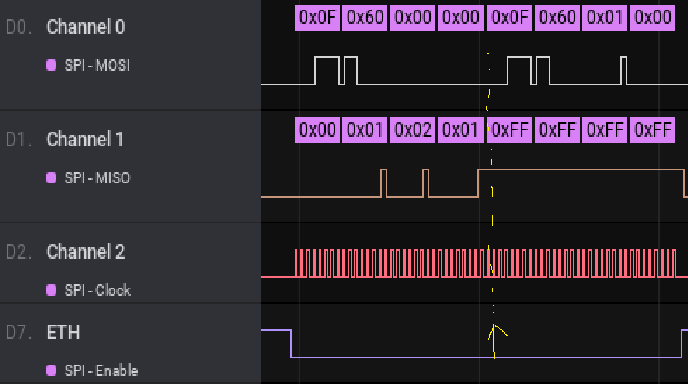Click the ETH channel name
688x384 pixels.
[64, 332]
